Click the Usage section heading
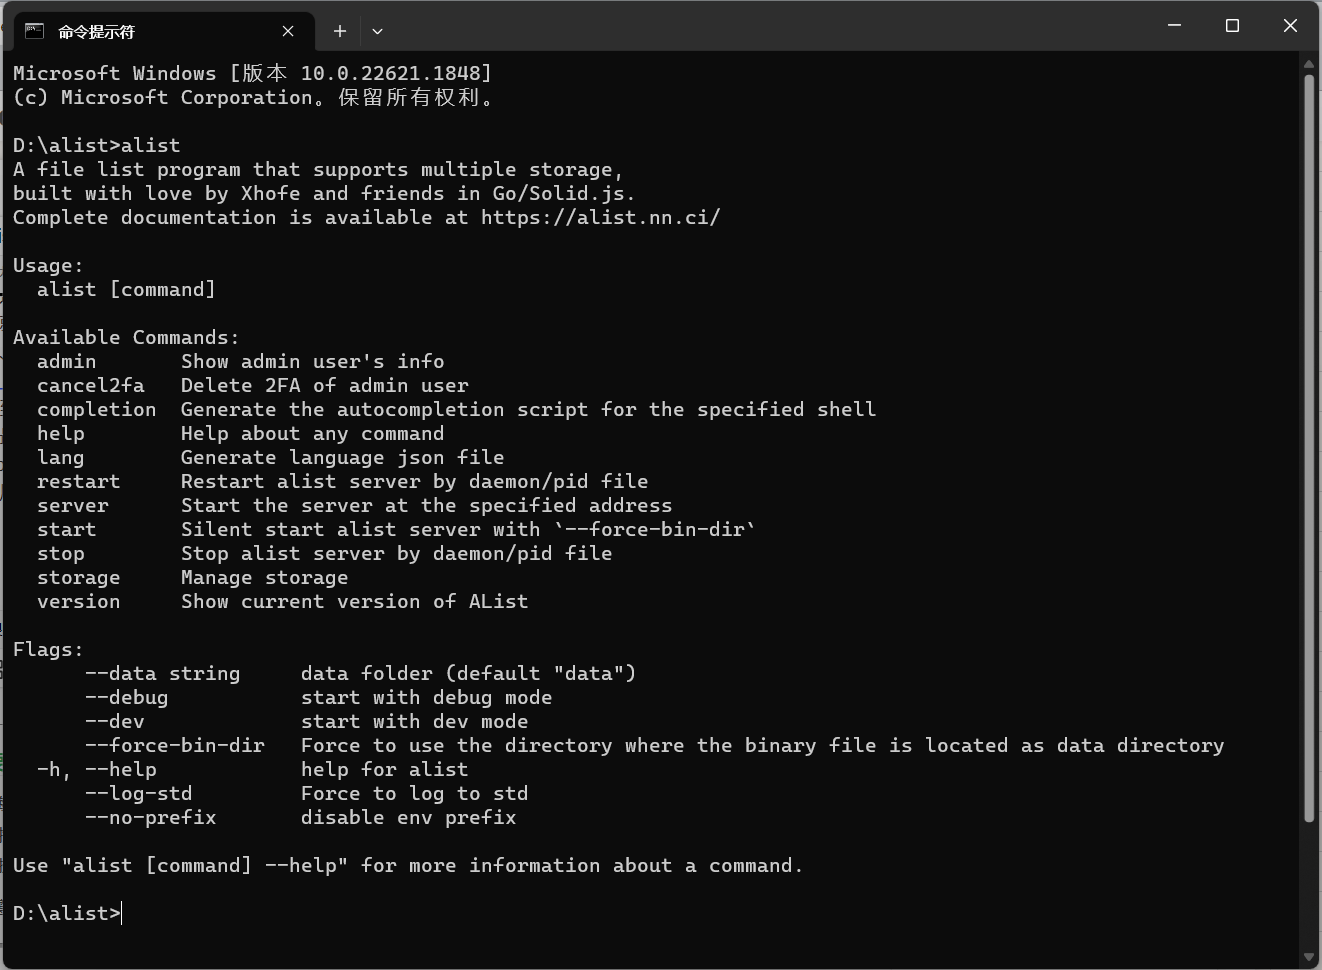 click(x=47, y=265)
